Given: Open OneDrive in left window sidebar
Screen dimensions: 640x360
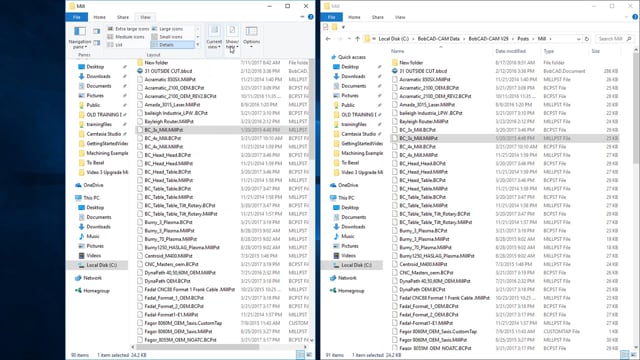Looking at the screenshot, I should (93, 185).
